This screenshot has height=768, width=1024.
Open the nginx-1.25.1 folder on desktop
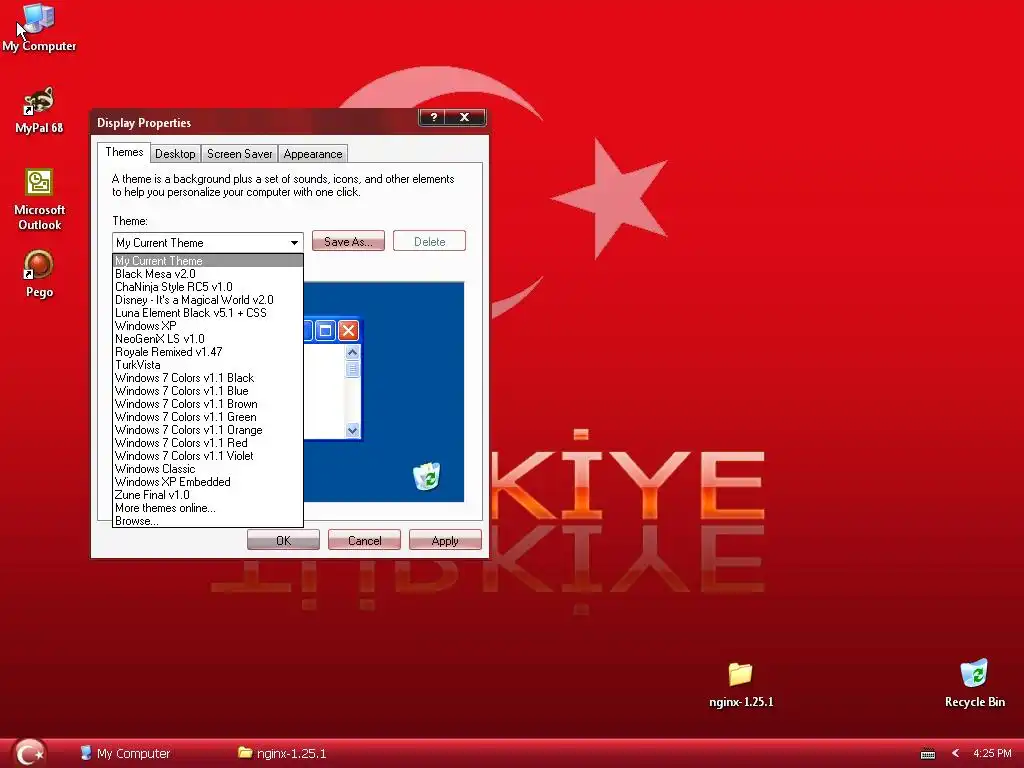[x=741, y=685]
